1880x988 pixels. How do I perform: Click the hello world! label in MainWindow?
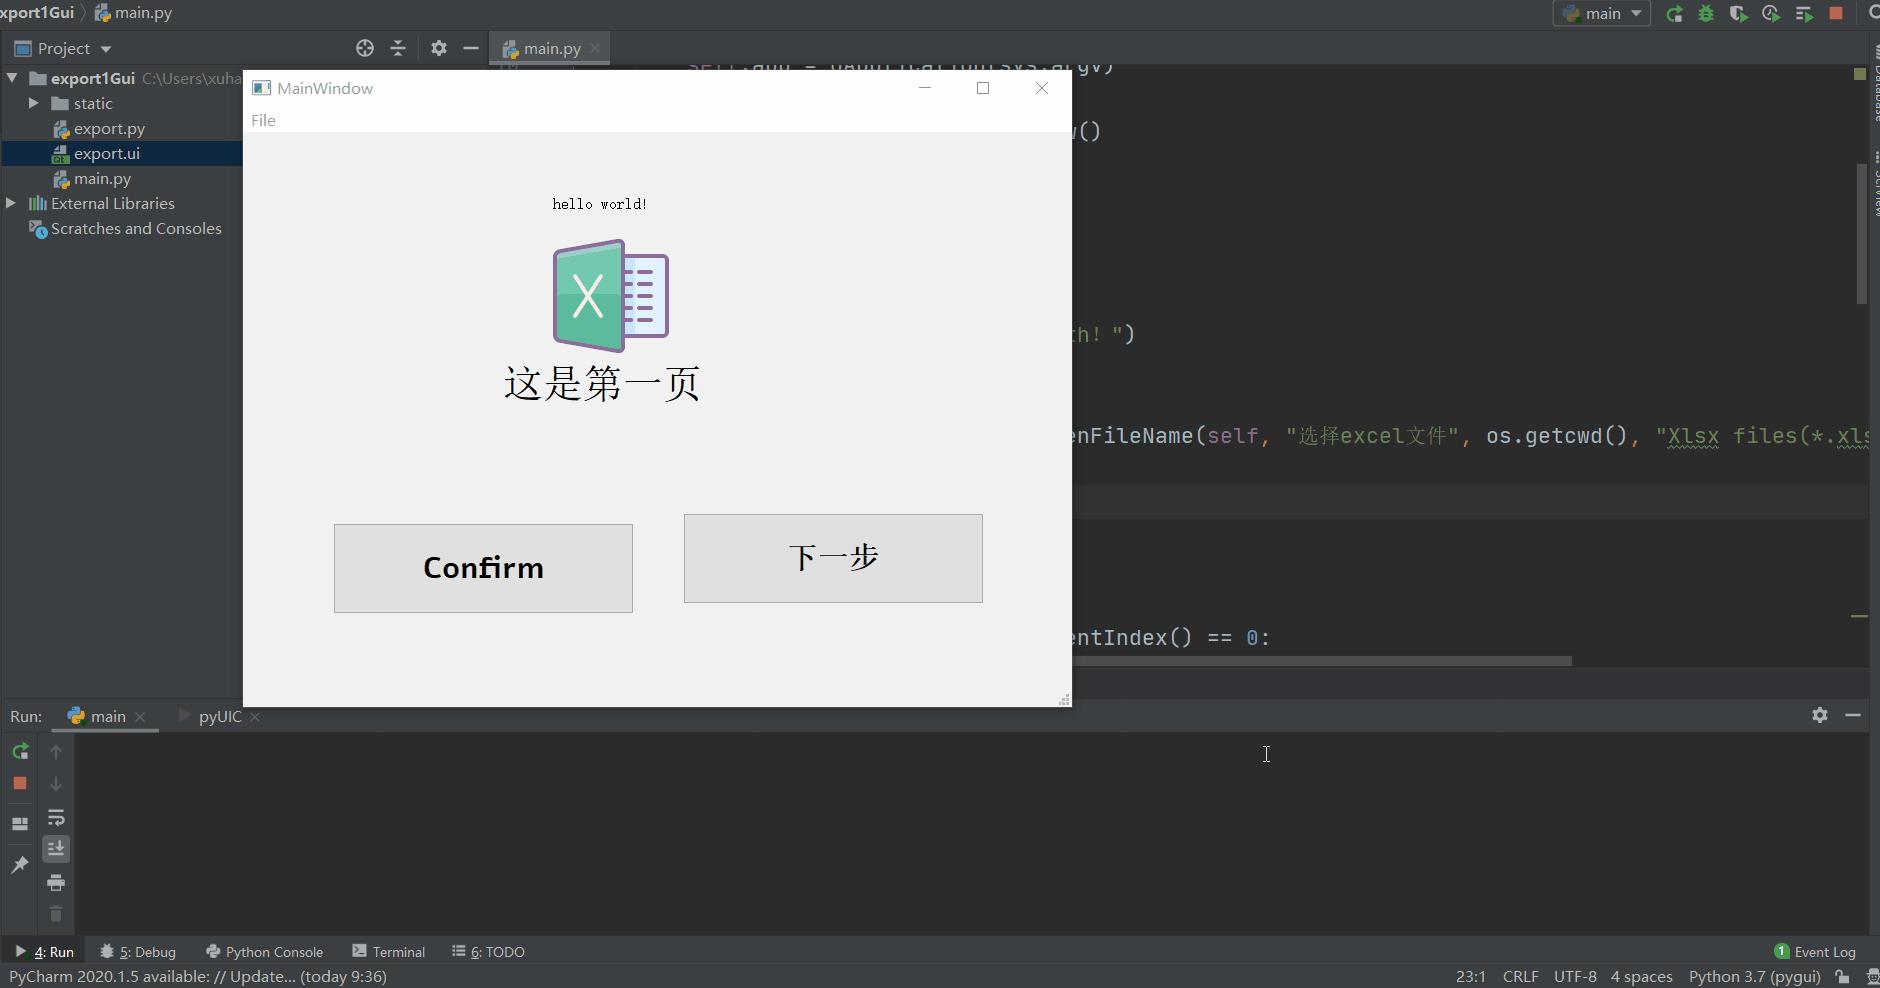[x=600, y=204]
